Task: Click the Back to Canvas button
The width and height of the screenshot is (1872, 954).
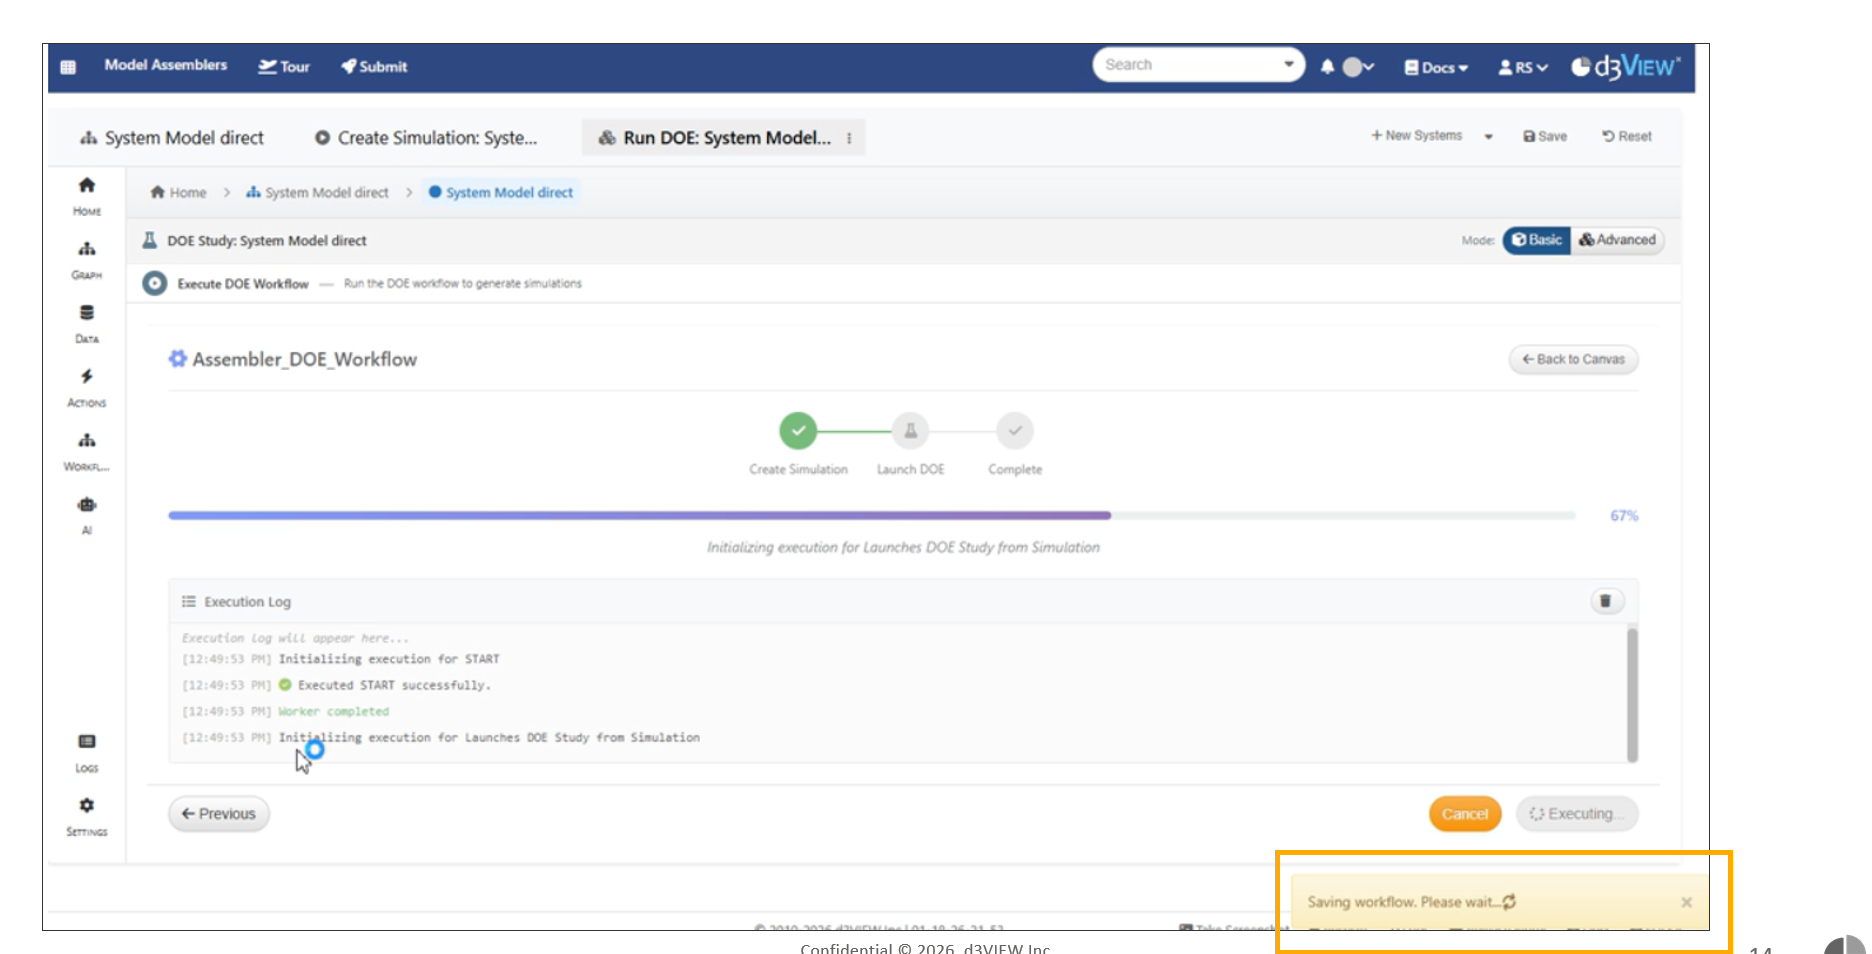Action: pos(1573,359)
